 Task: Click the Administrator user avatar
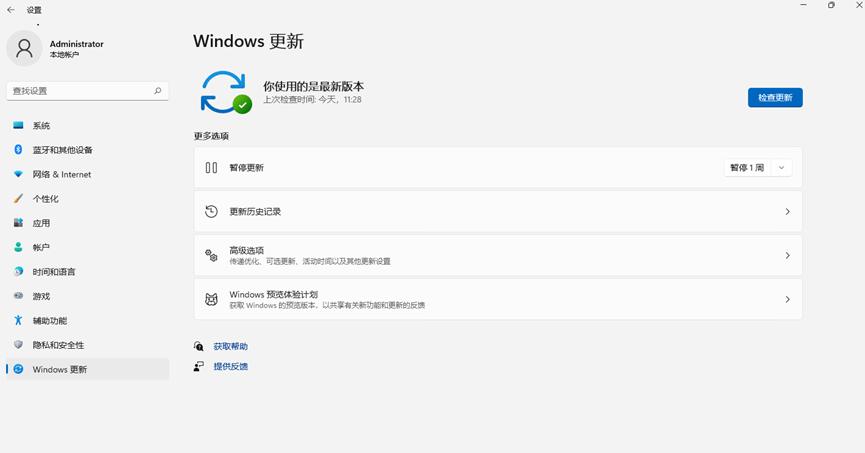24,49
